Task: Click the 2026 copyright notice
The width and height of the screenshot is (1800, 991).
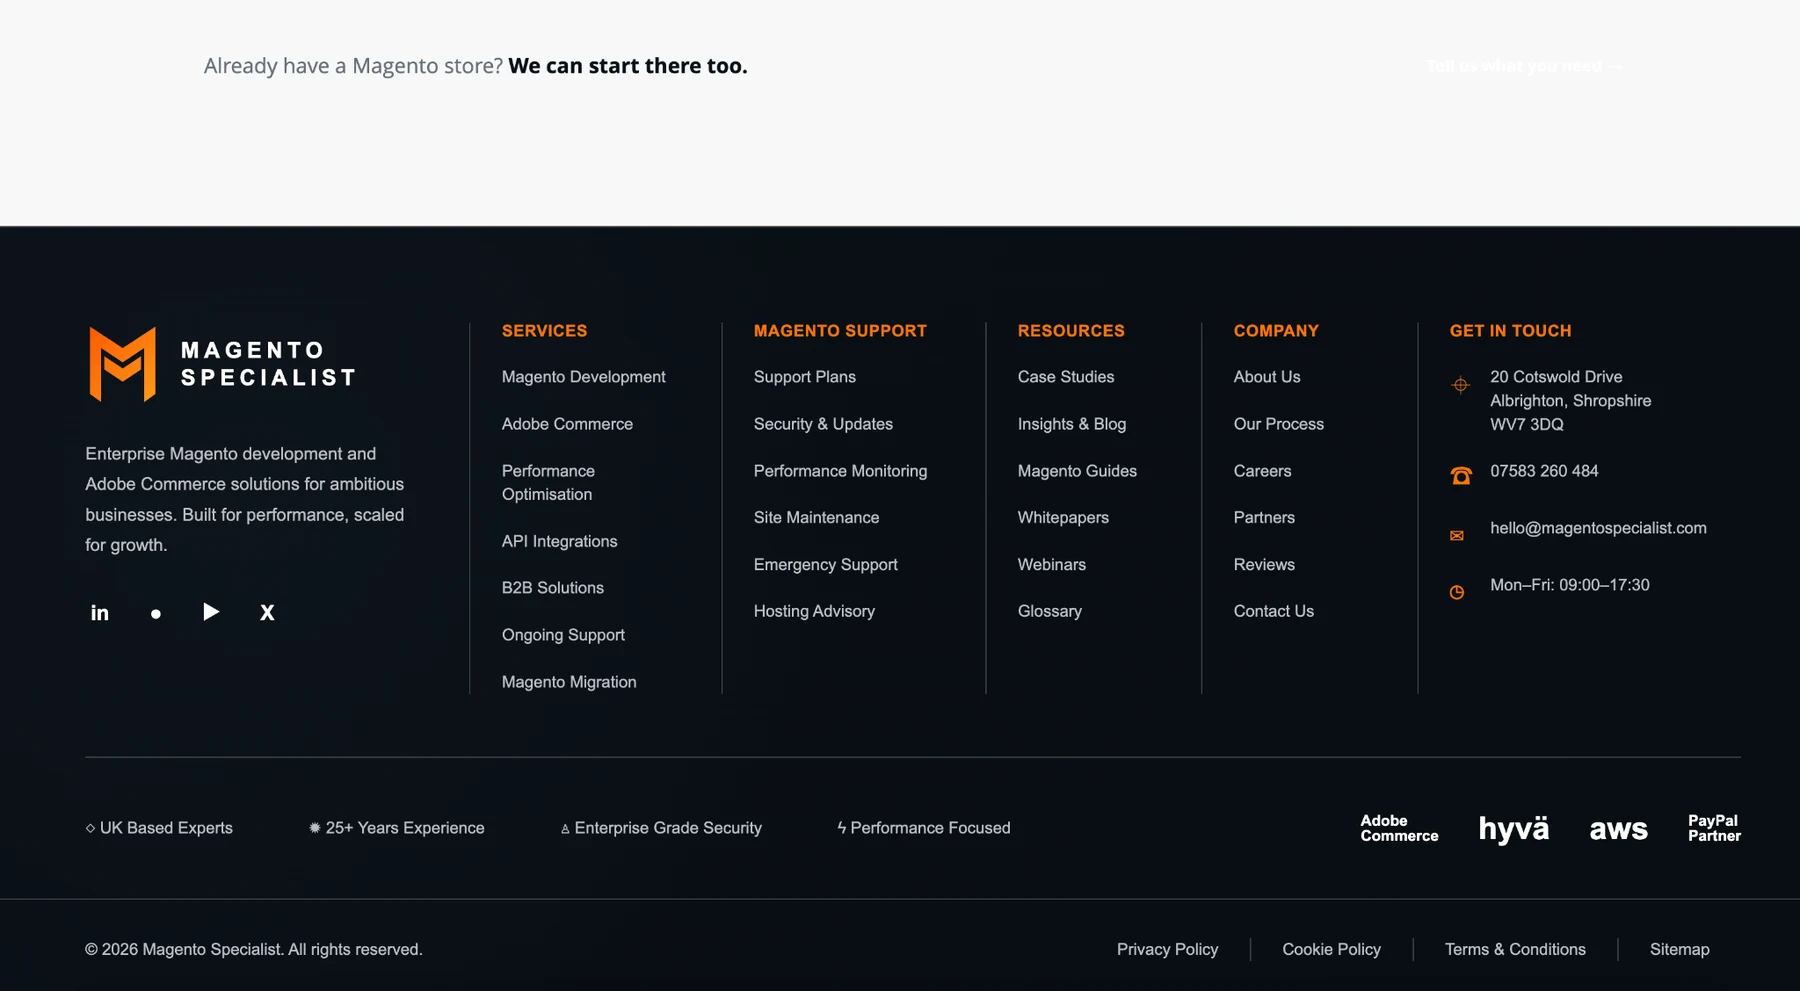Action: [254, 949]
